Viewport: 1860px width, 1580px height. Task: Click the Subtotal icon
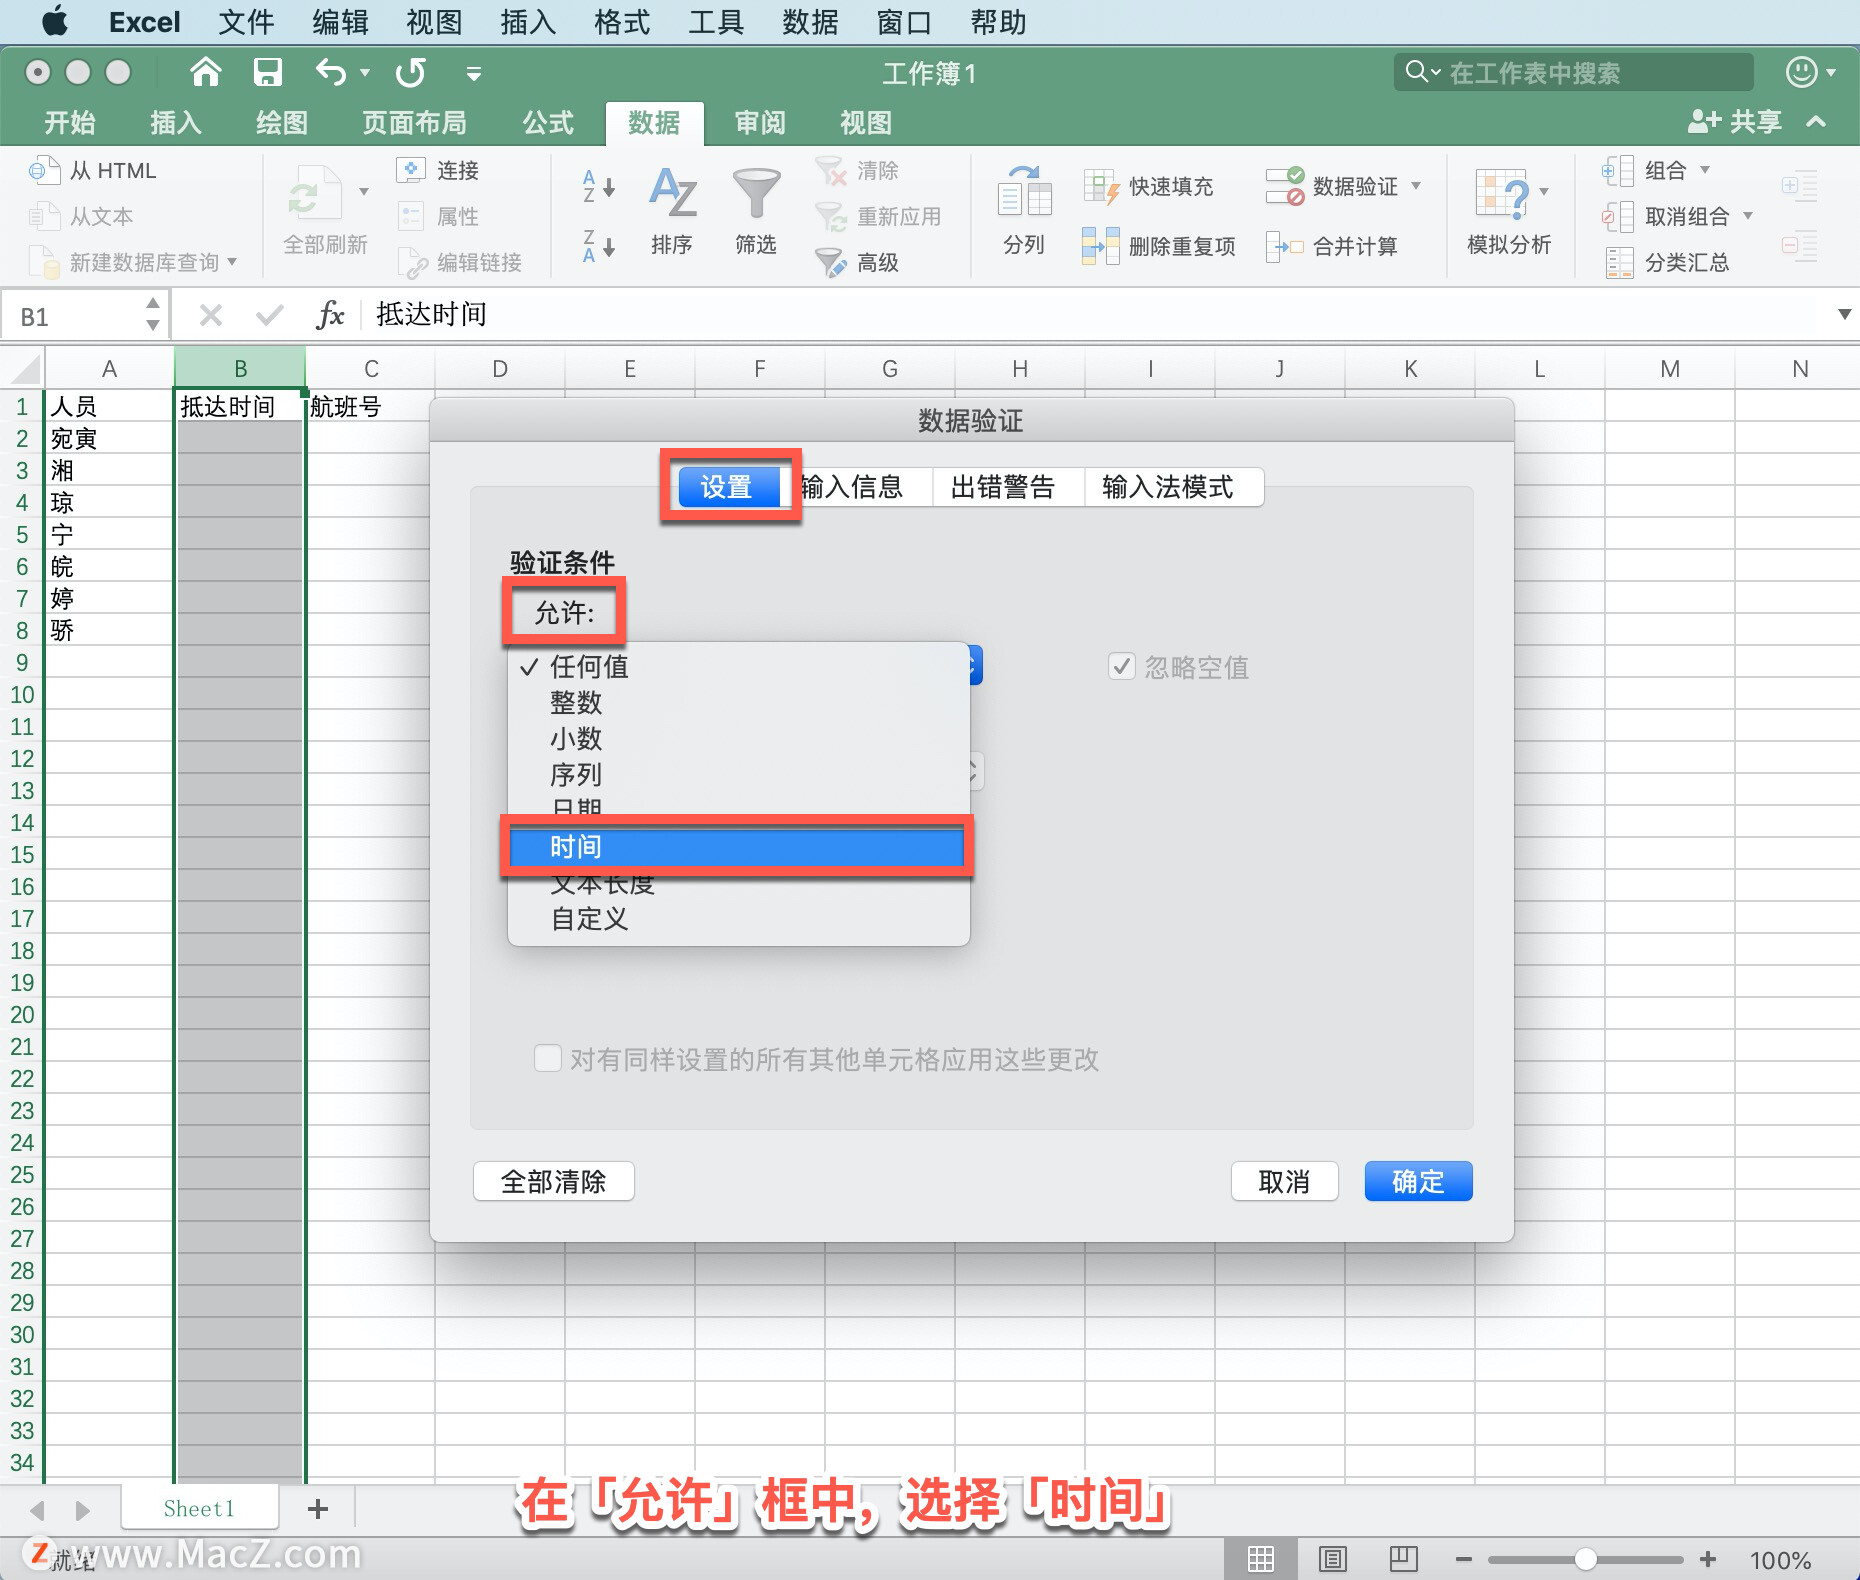1619,263
